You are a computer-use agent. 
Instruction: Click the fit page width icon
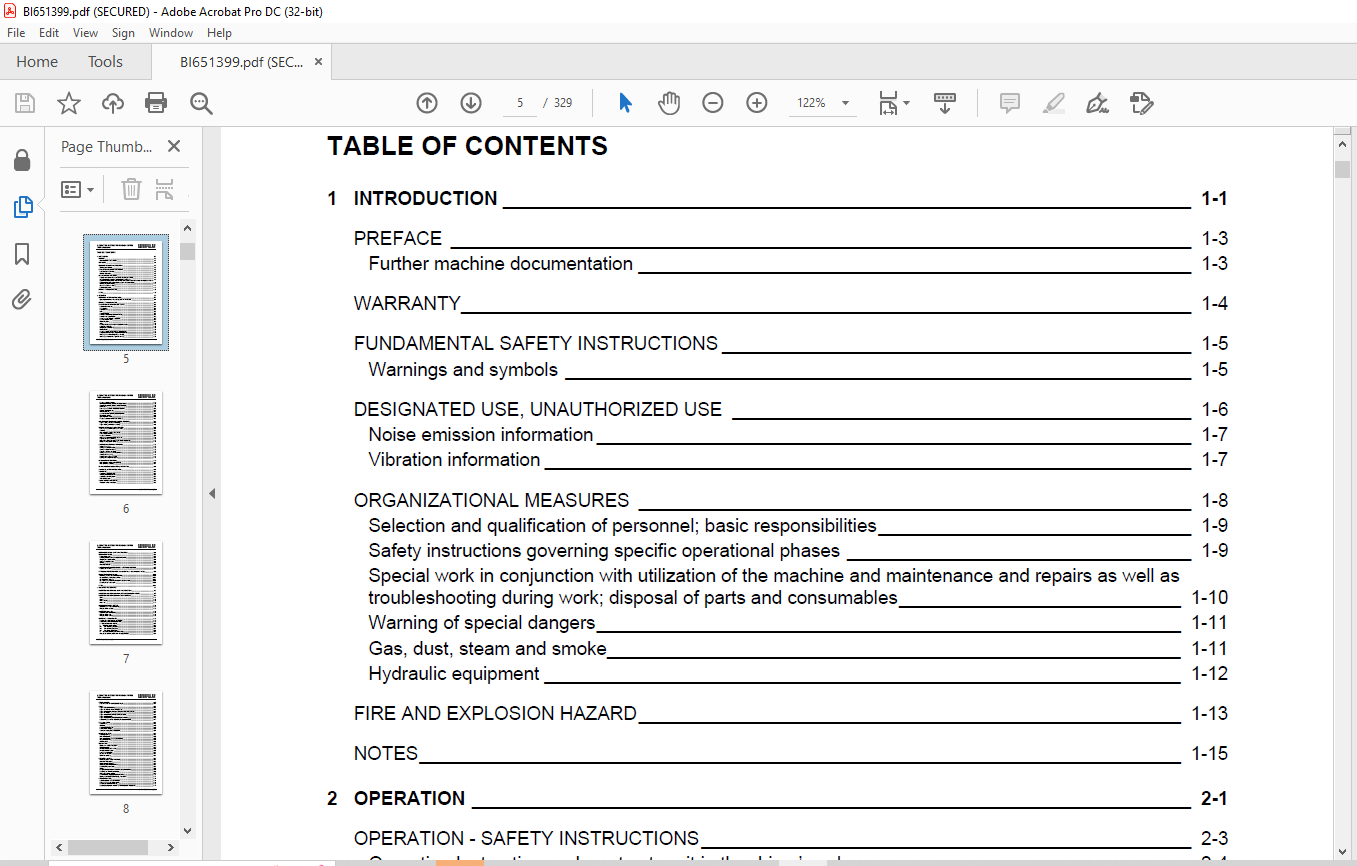[888, 103]
